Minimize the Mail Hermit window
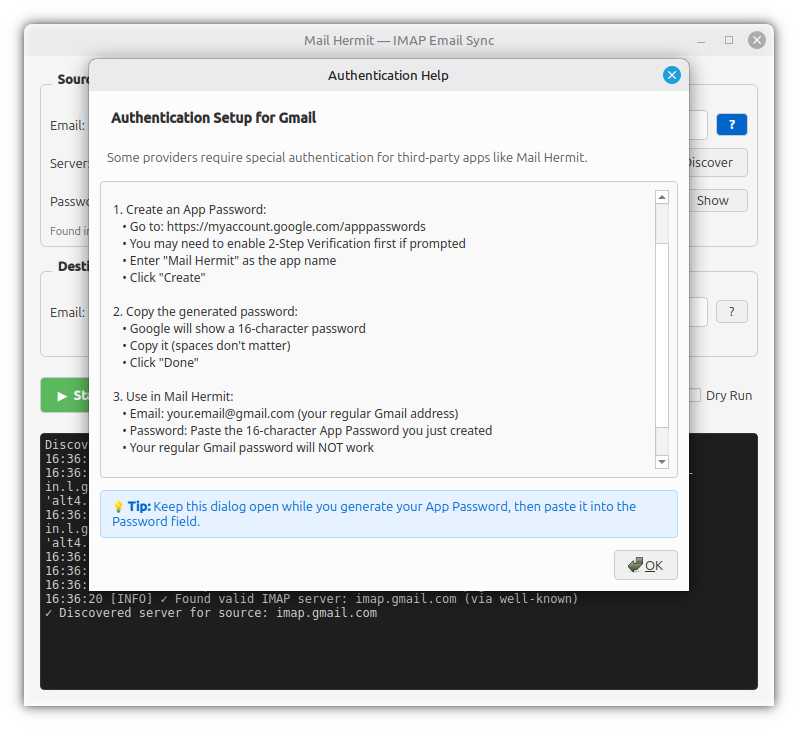Viewport: 798px width, 730px height. click(x=701, y=40)
